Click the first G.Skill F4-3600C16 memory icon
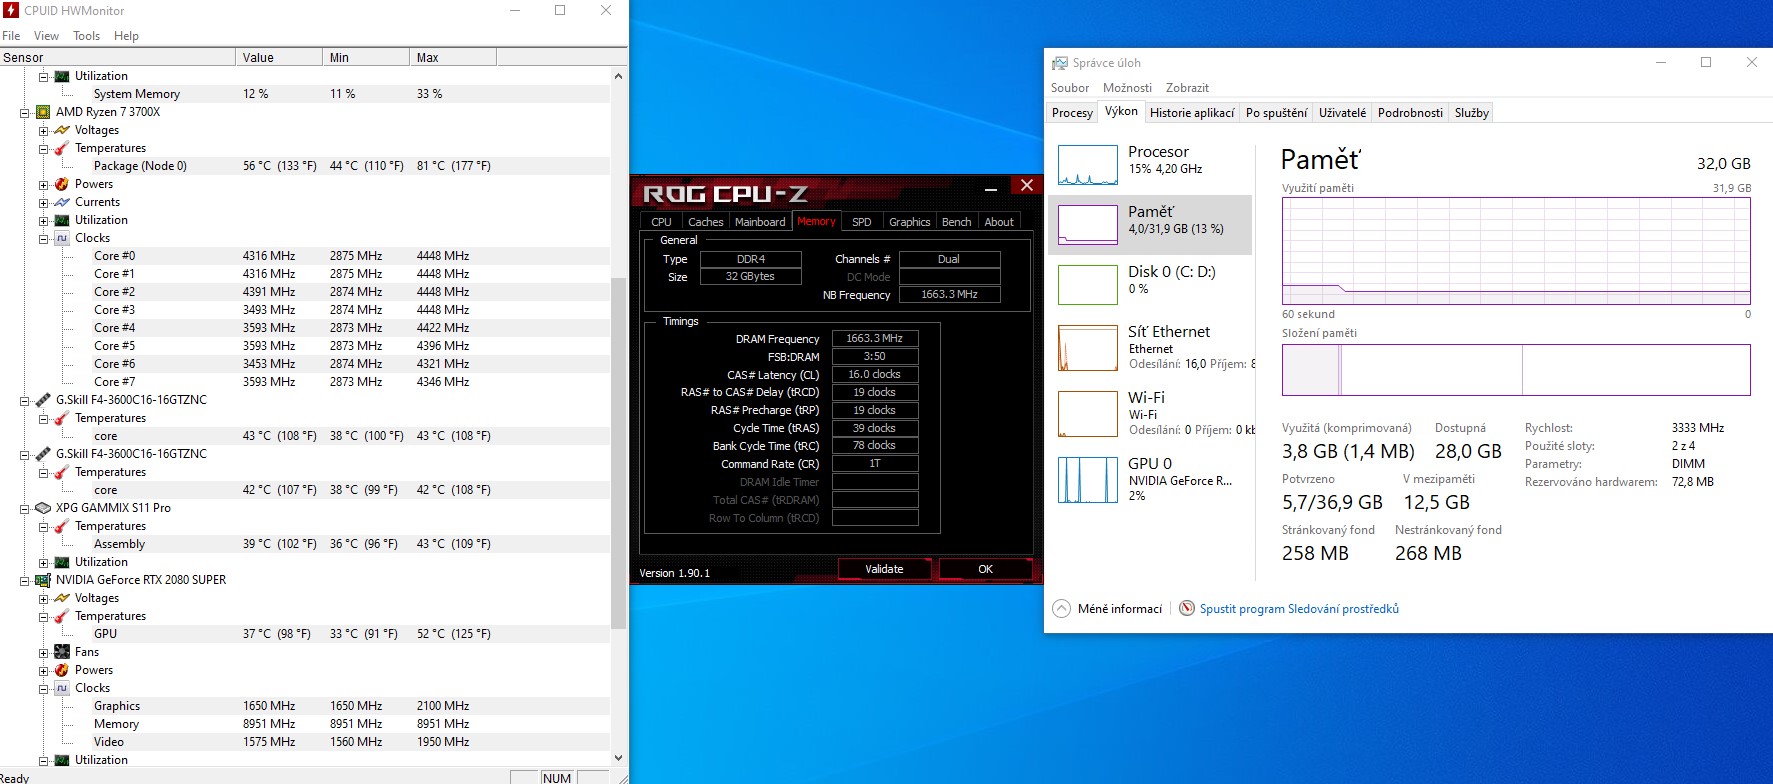Image resolution: width=1773 pixels, height=784 pixels. point(43,400)
